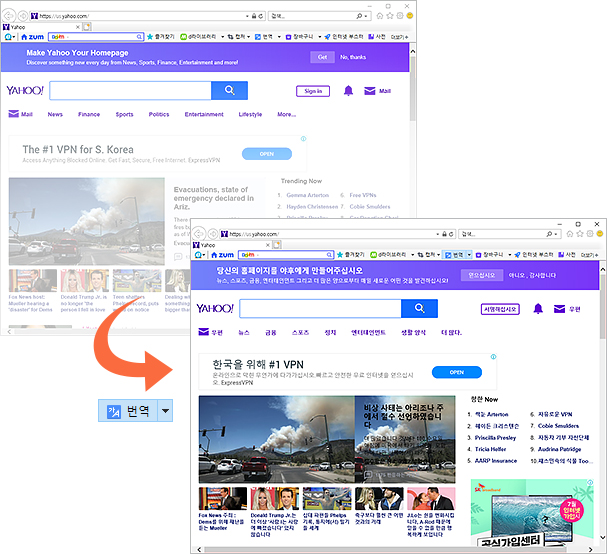This screenshot has height=554, width=607.
Task: Open translate dropdown arrow in front window toolbar
Action: pyautogui.click(x=469, y=255)
